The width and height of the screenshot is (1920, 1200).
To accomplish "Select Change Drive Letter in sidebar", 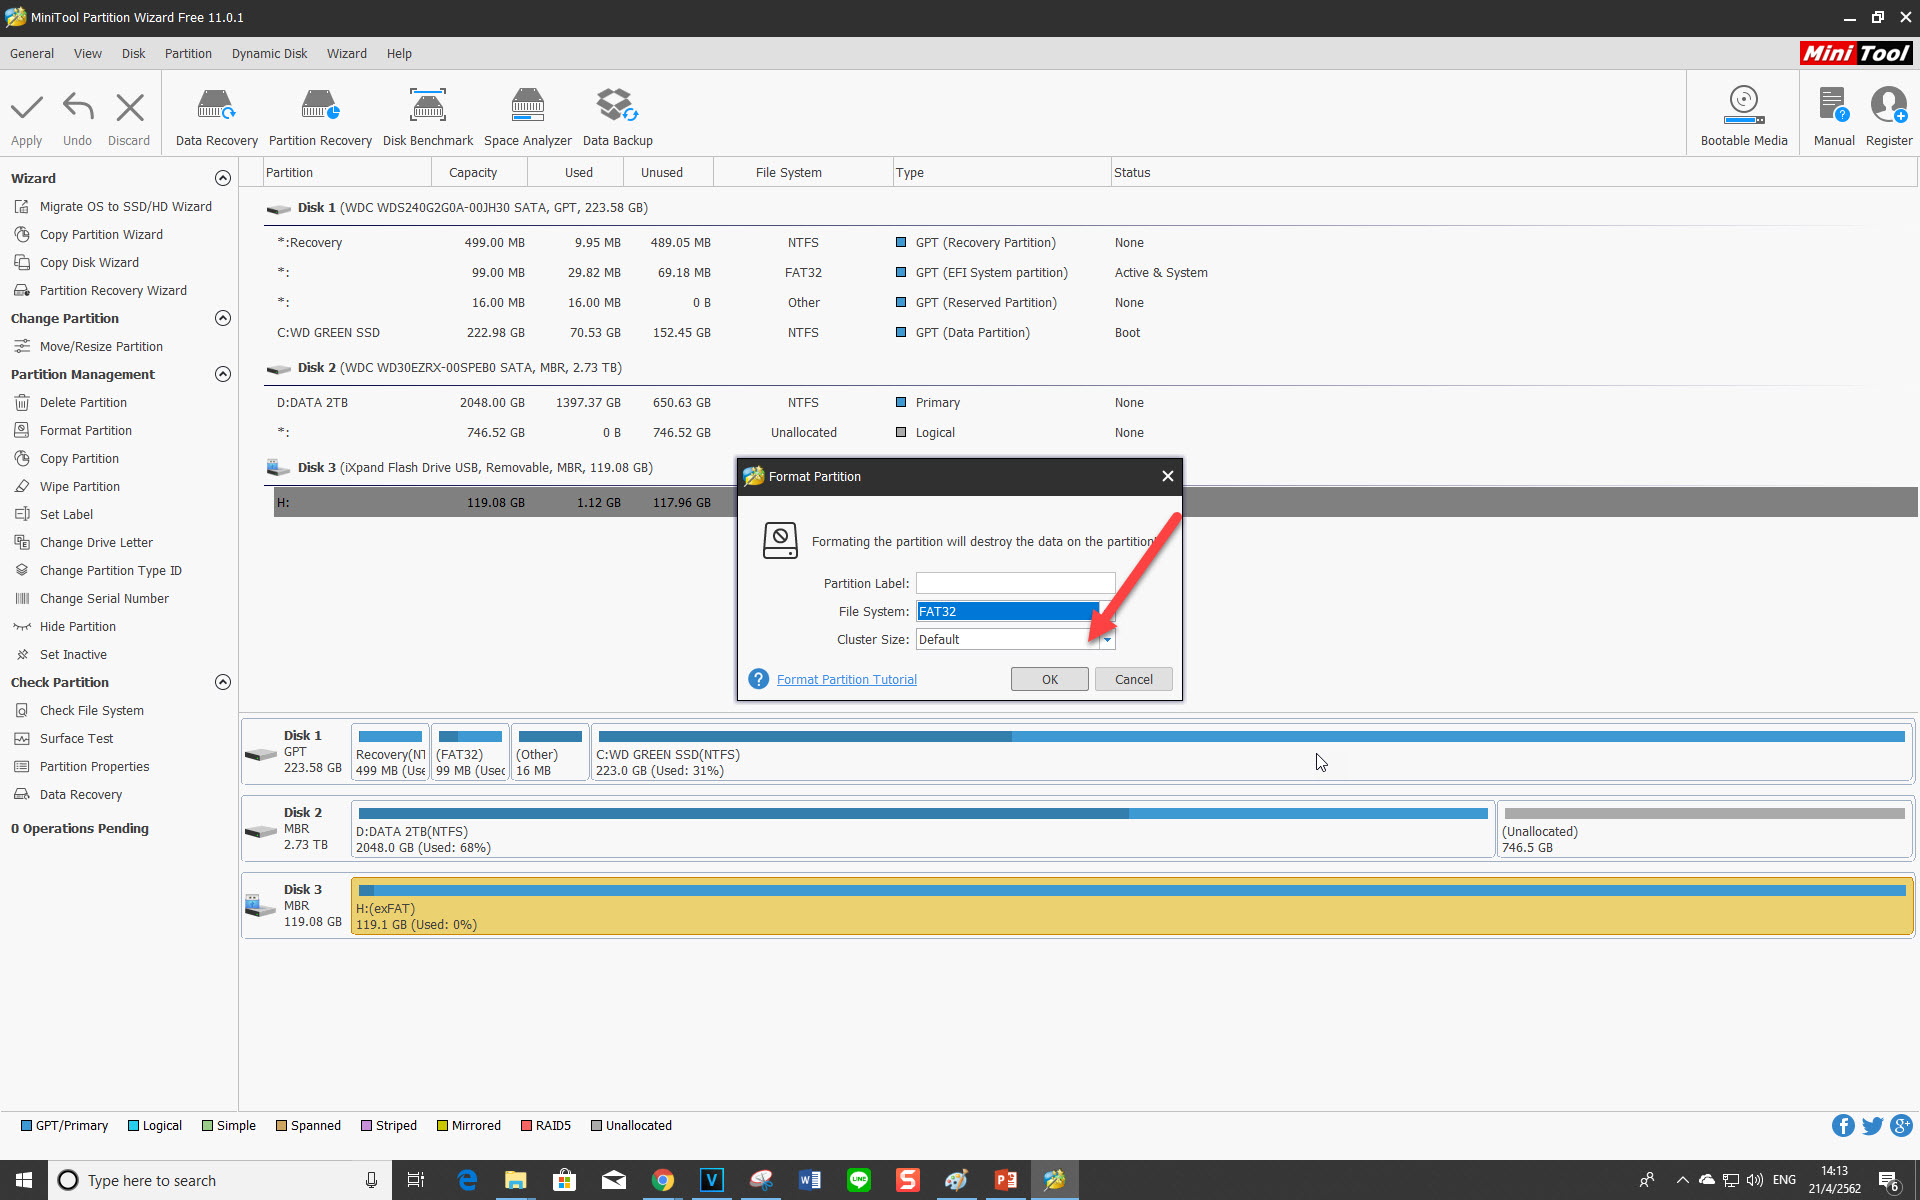I will coord(96,542).
